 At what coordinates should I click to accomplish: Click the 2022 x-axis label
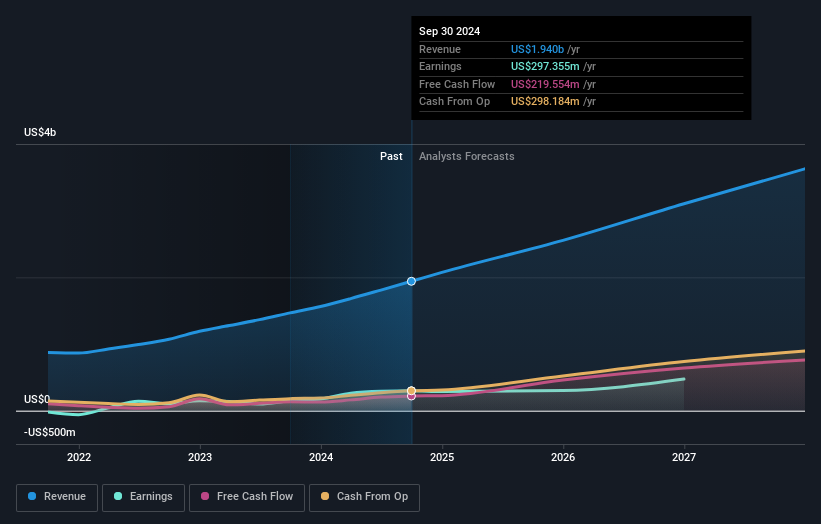click(79, 457)
